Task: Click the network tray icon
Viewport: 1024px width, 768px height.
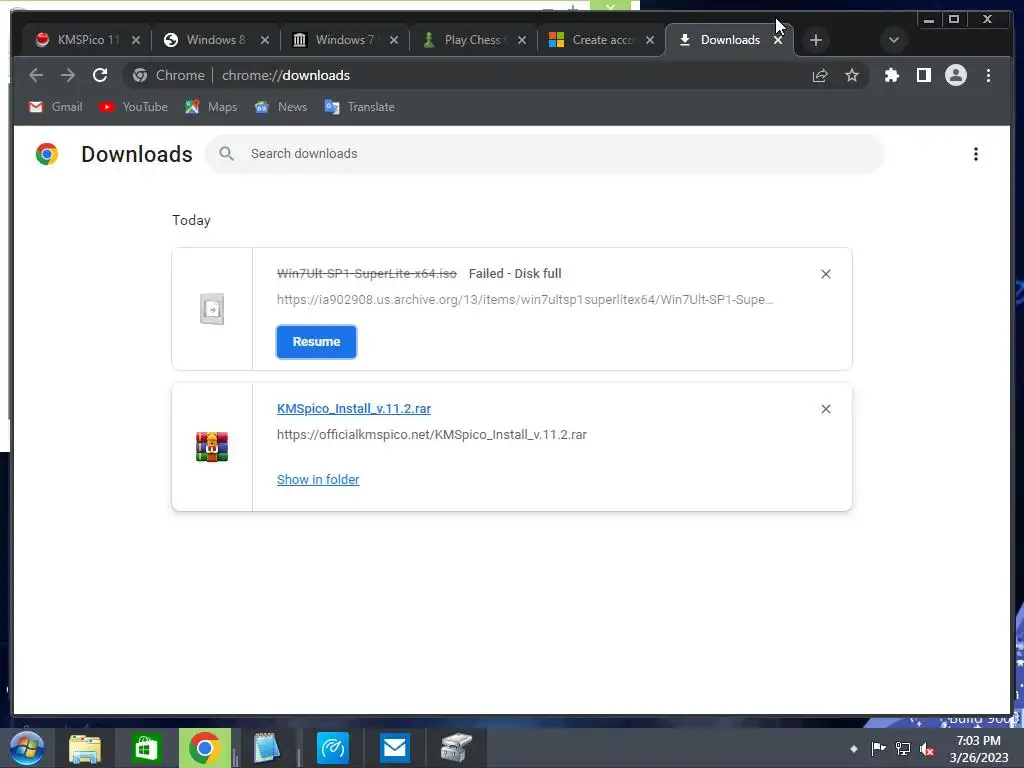Action: tap(903, 749)
